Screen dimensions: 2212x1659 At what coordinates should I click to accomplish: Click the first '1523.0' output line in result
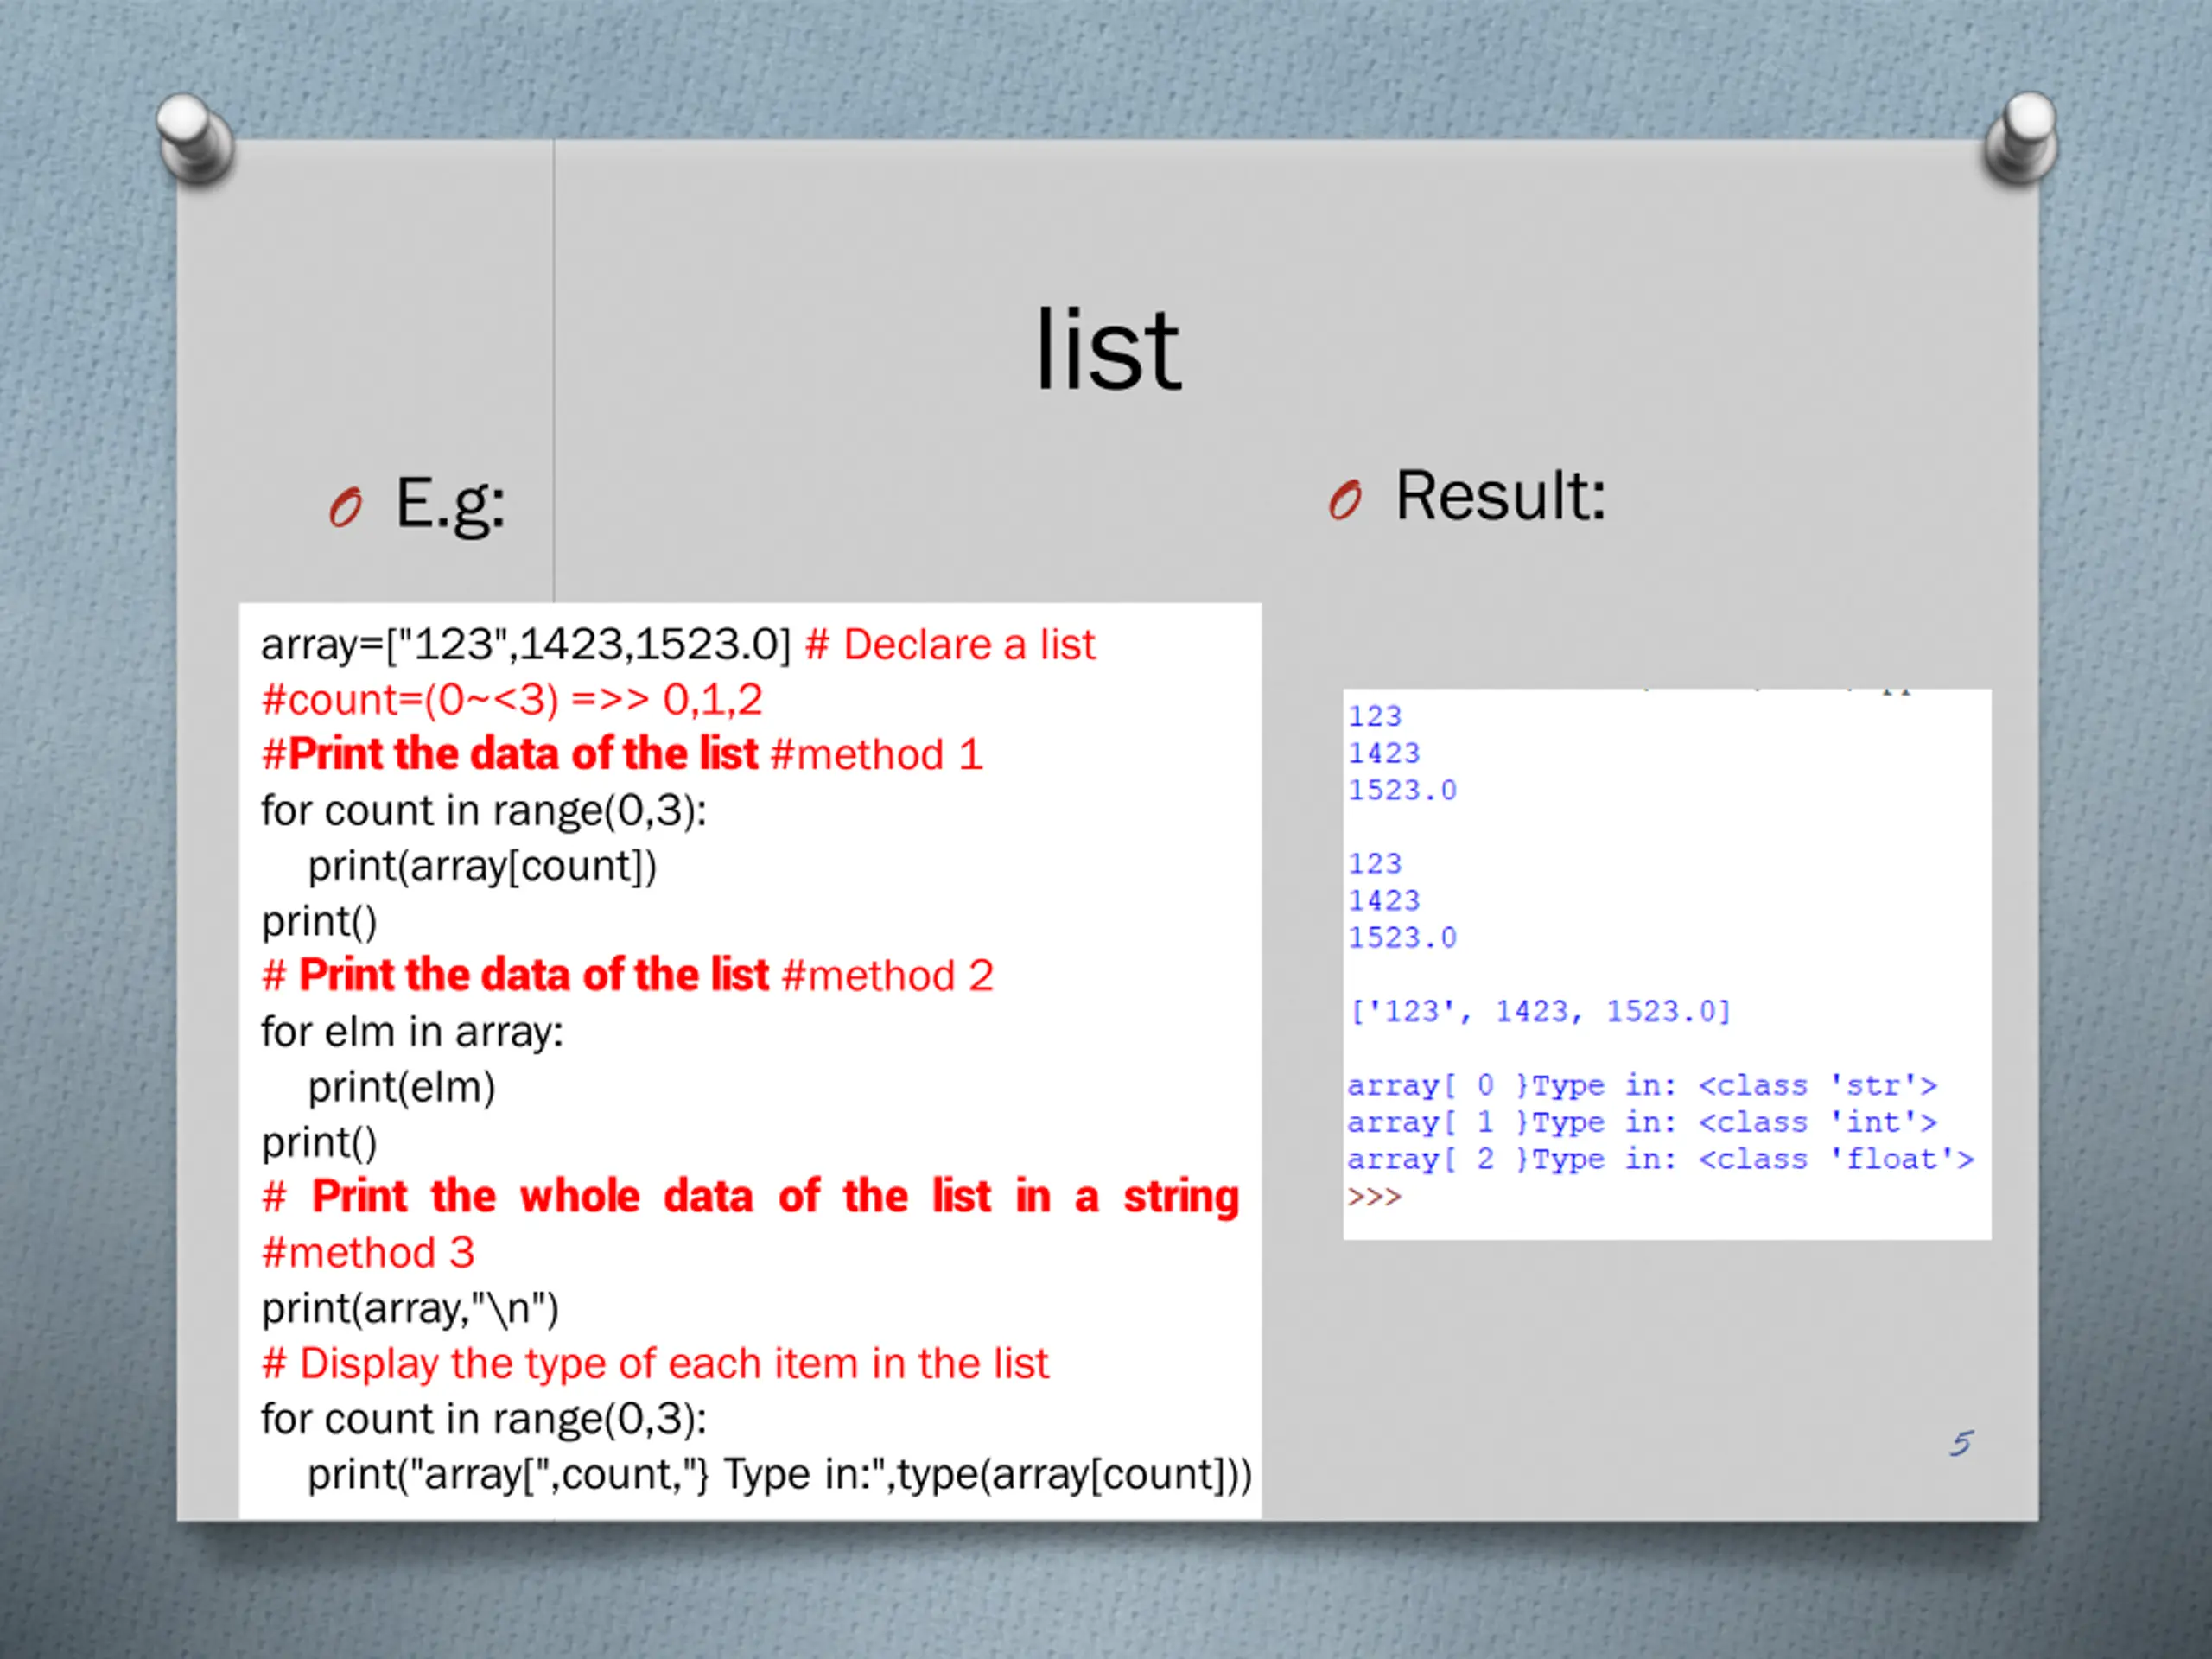pos(1402,790)
